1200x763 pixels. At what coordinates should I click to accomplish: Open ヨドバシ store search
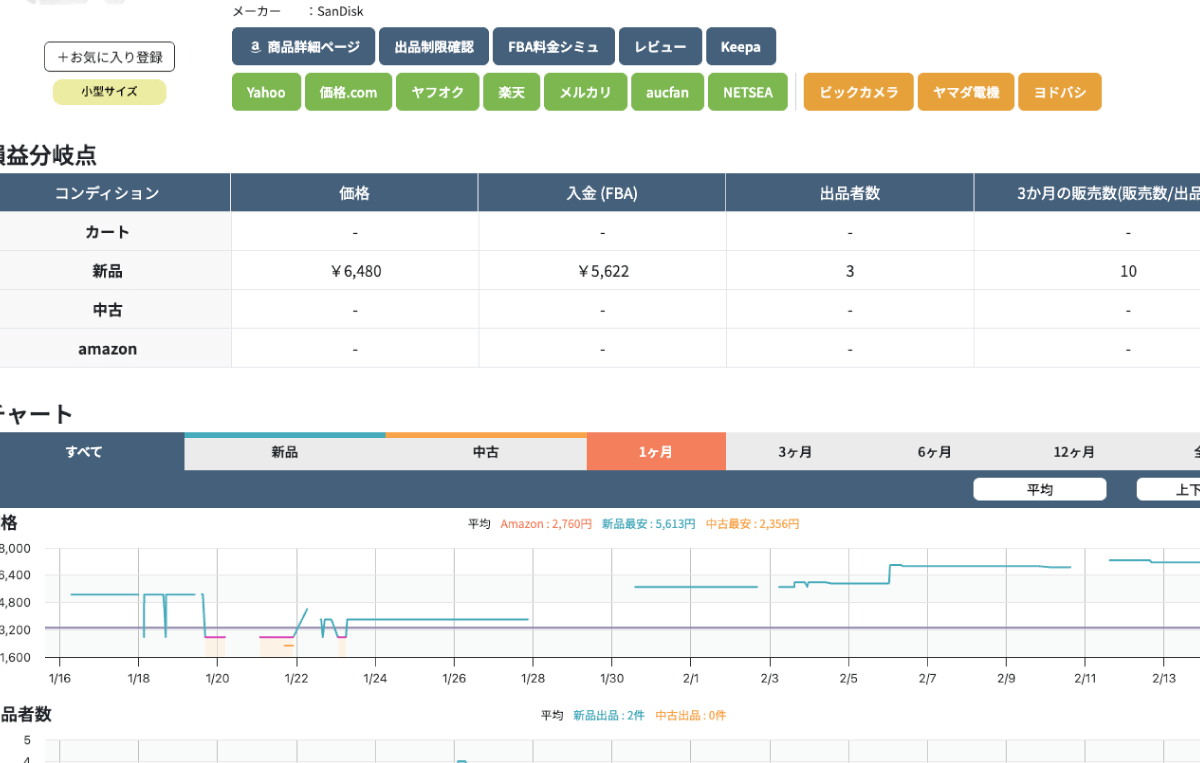[1060, 92]
